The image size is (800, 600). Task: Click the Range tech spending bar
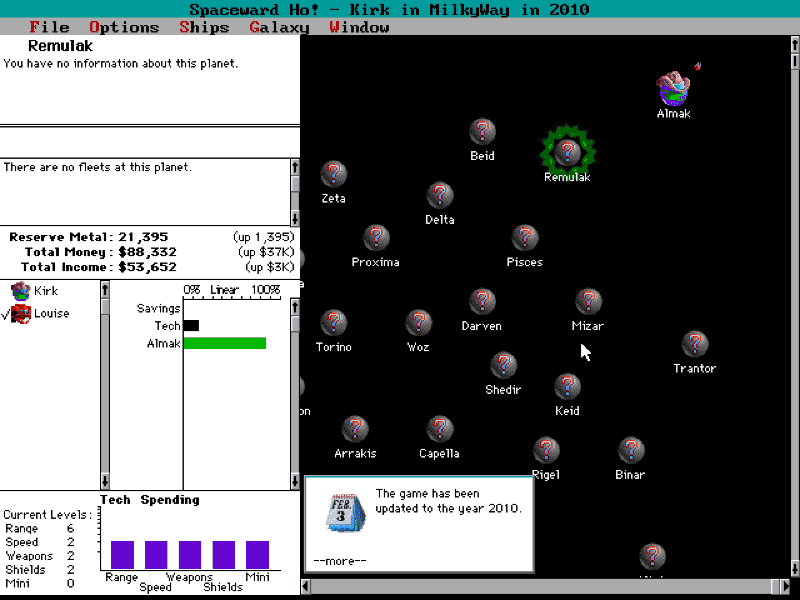[122, 555]
